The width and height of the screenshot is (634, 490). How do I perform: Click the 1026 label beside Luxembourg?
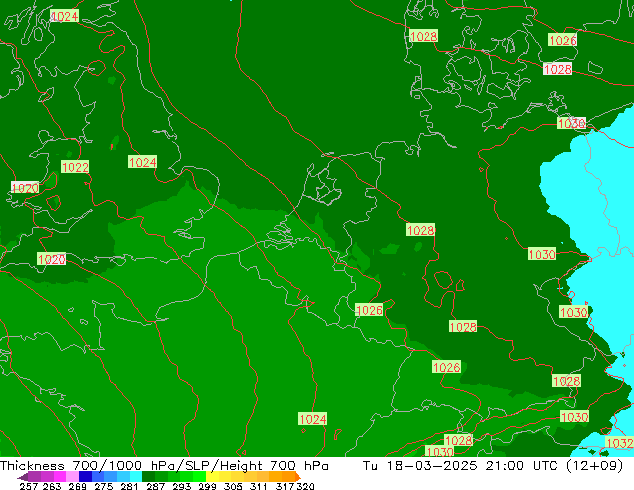click(369, 310)
